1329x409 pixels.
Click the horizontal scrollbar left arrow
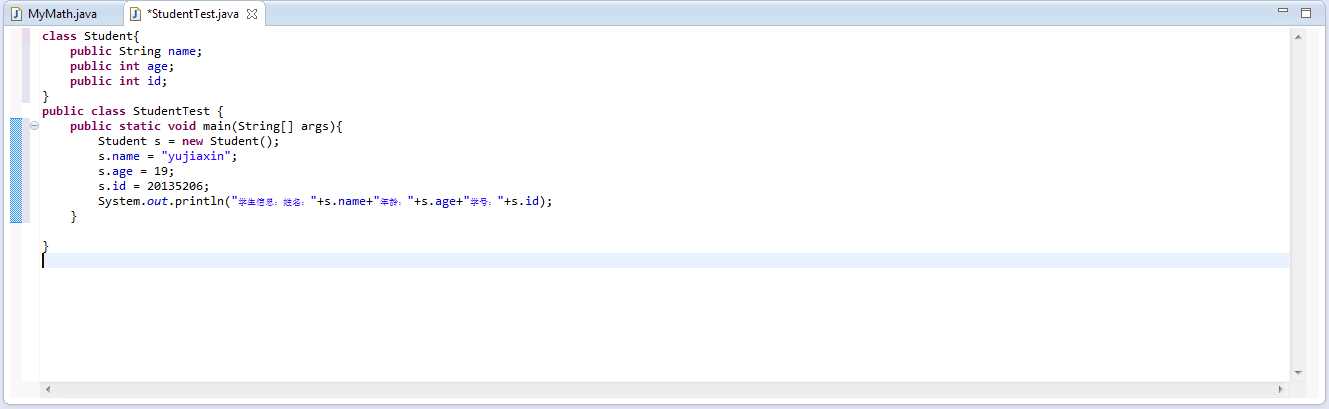point(48,388)
